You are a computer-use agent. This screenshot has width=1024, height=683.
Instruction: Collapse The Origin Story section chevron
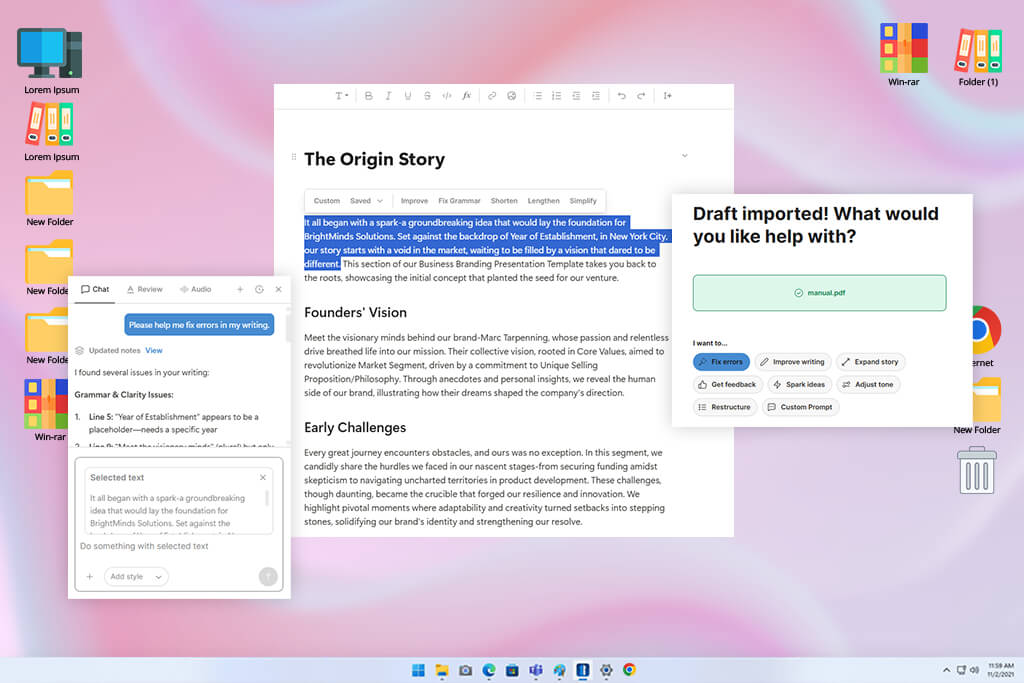[684, 155]
